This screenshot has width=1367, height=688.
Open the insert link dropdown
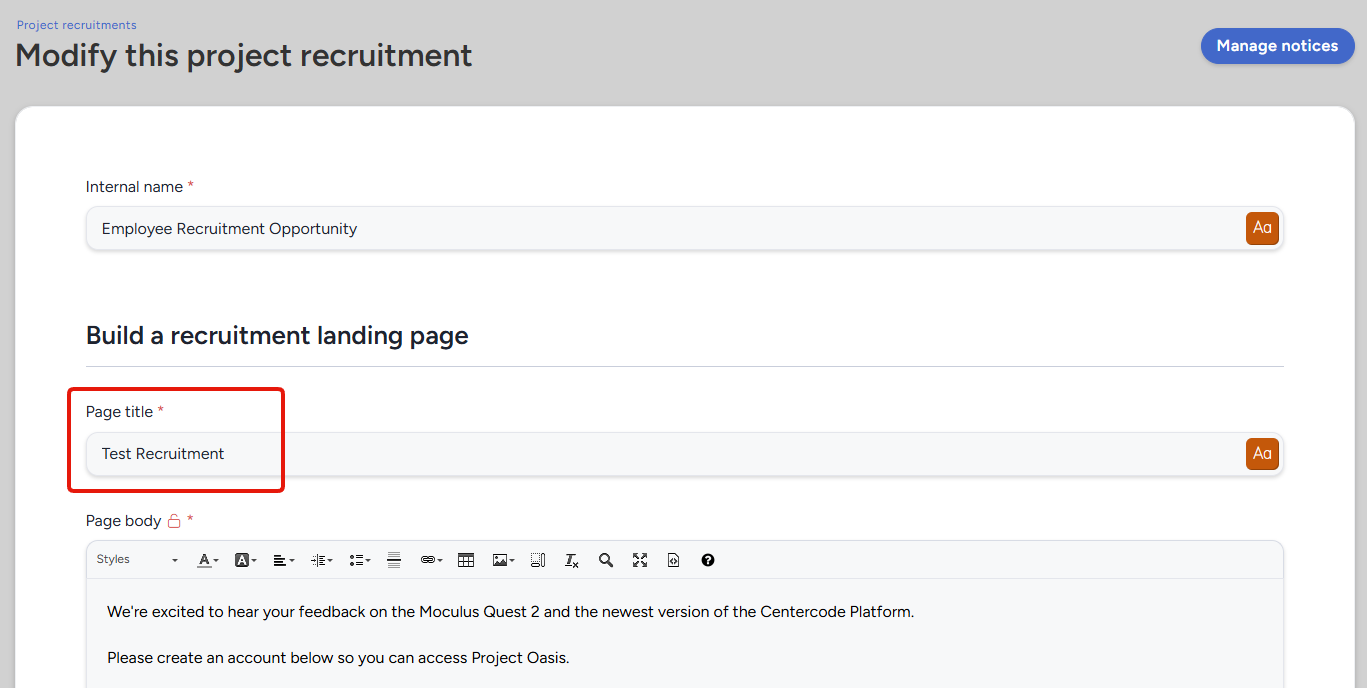[431, 560]
